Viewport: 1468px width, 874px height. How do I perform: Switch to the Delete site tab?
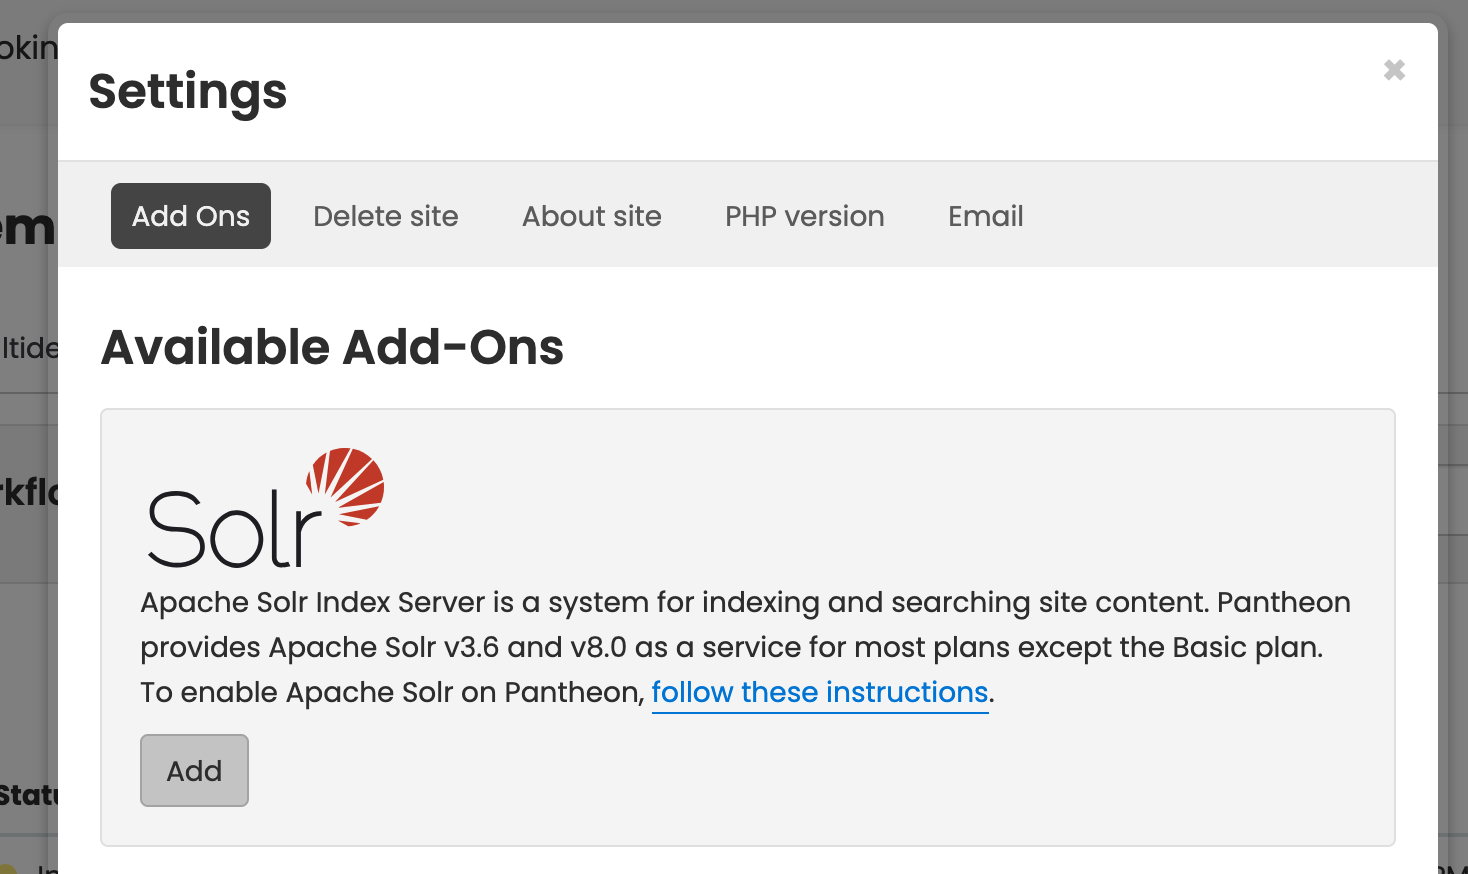385,216
